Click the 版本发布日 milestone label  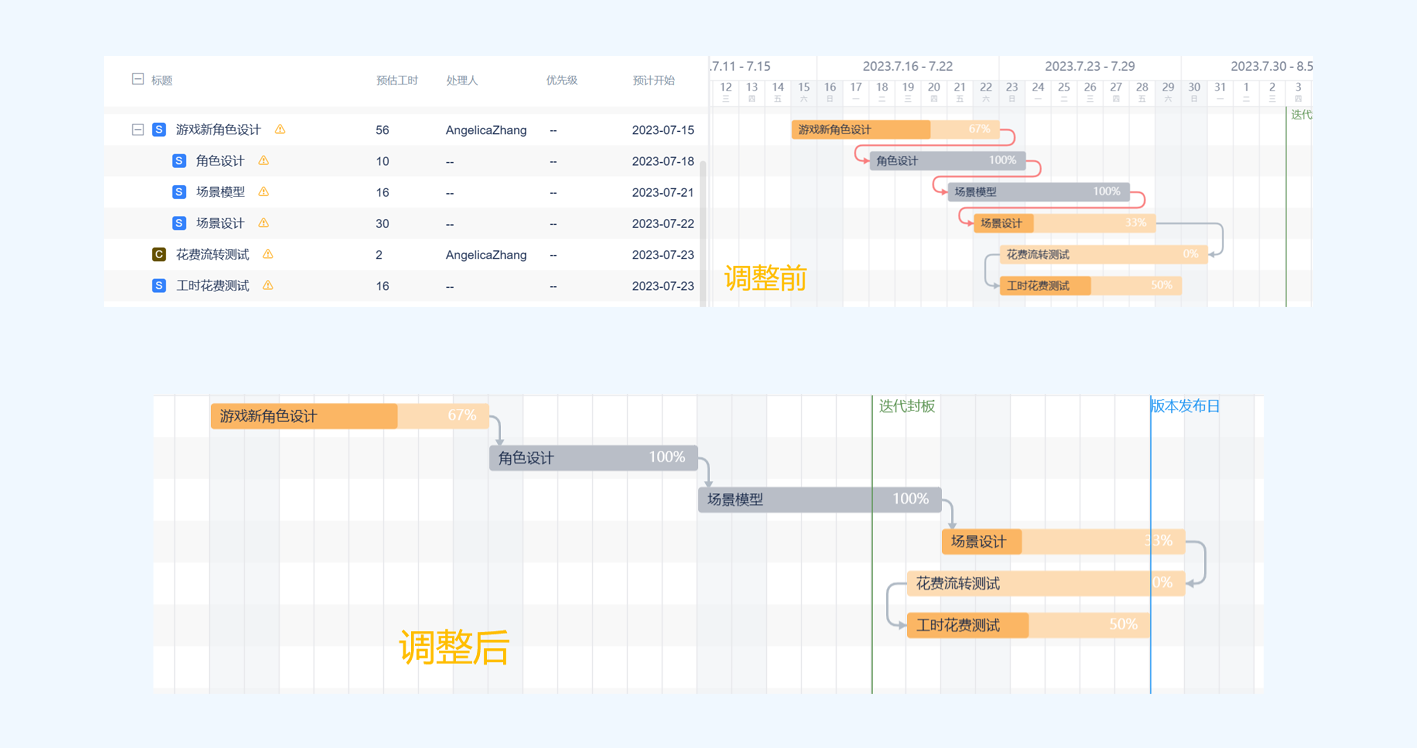click(1185, 406)
